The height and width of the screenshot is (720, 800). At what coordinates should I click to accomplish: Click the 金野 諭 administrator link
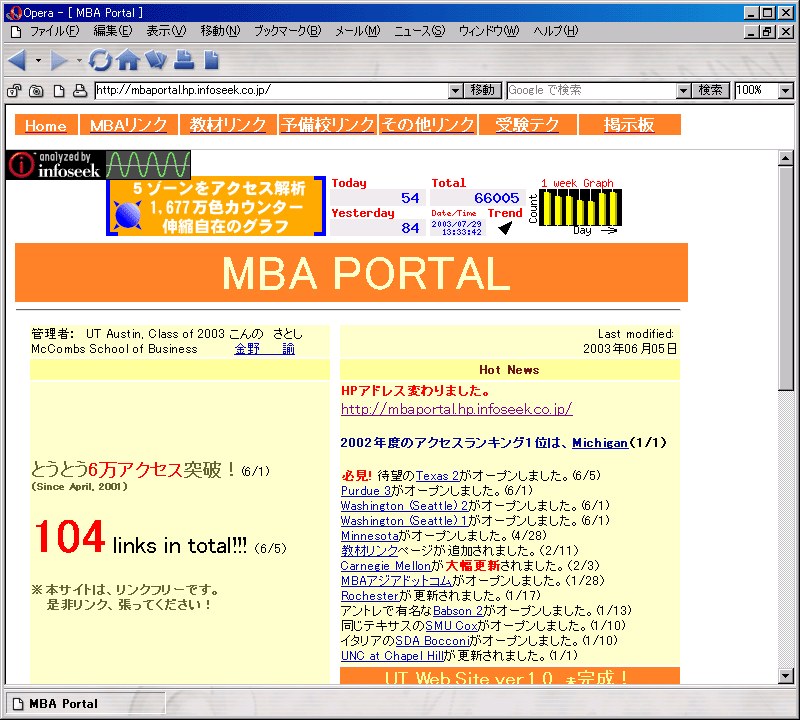point(264,349)
